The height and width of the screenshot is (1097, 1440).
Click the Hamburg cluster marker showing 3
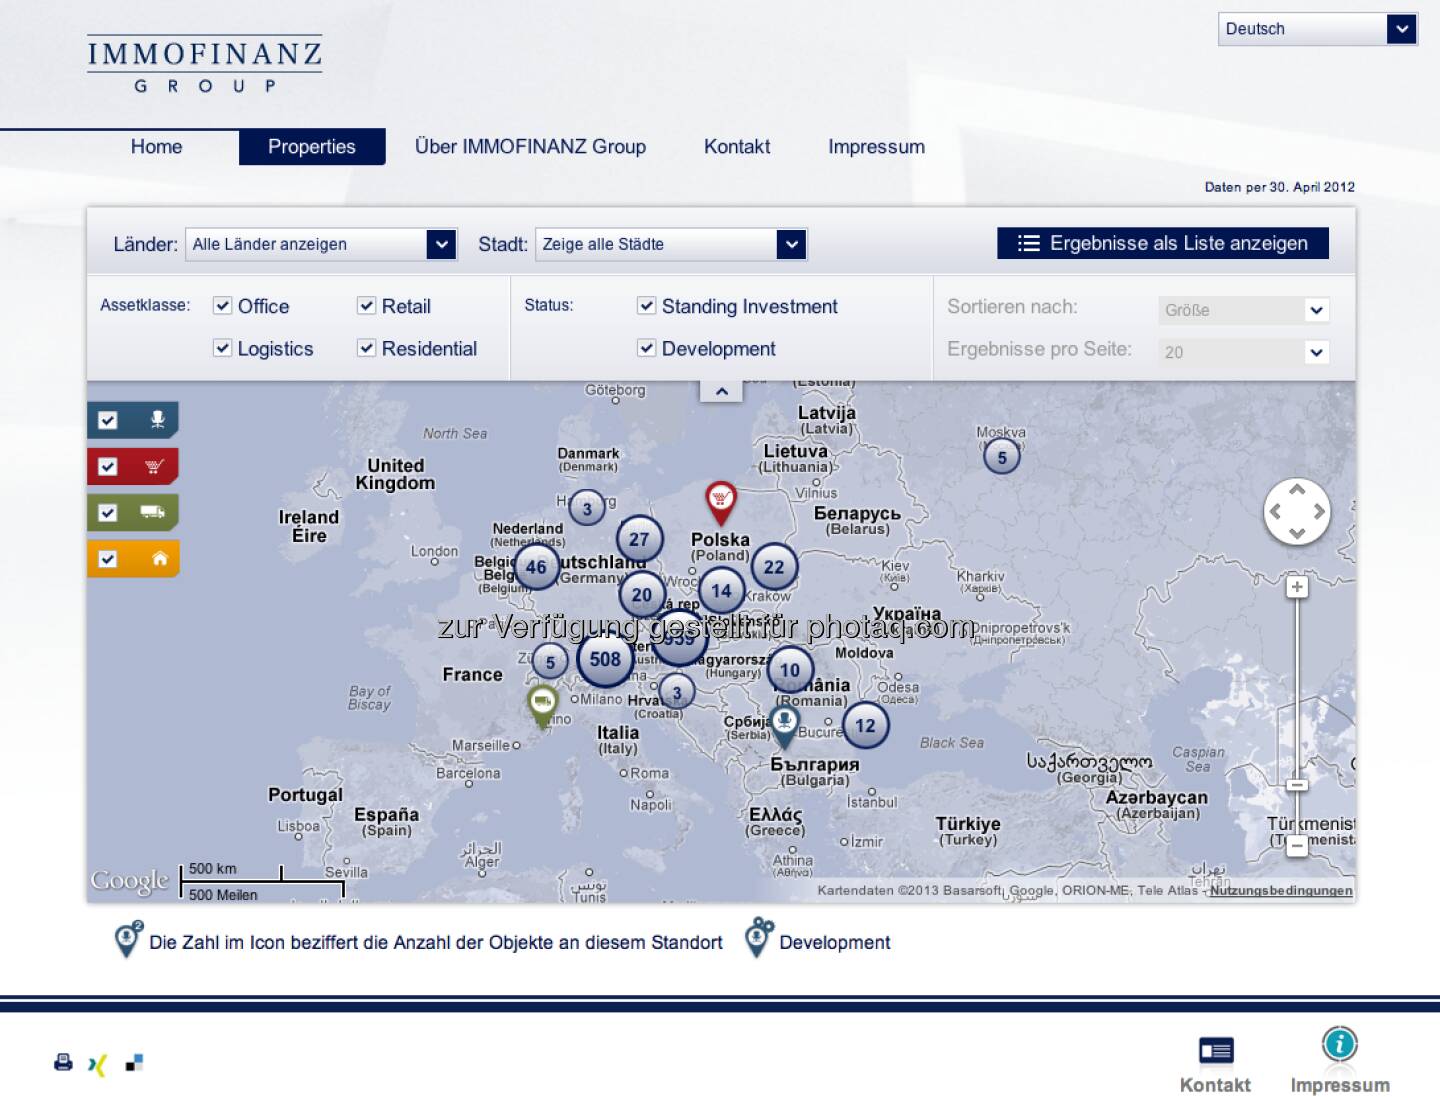tap(587, 508)
